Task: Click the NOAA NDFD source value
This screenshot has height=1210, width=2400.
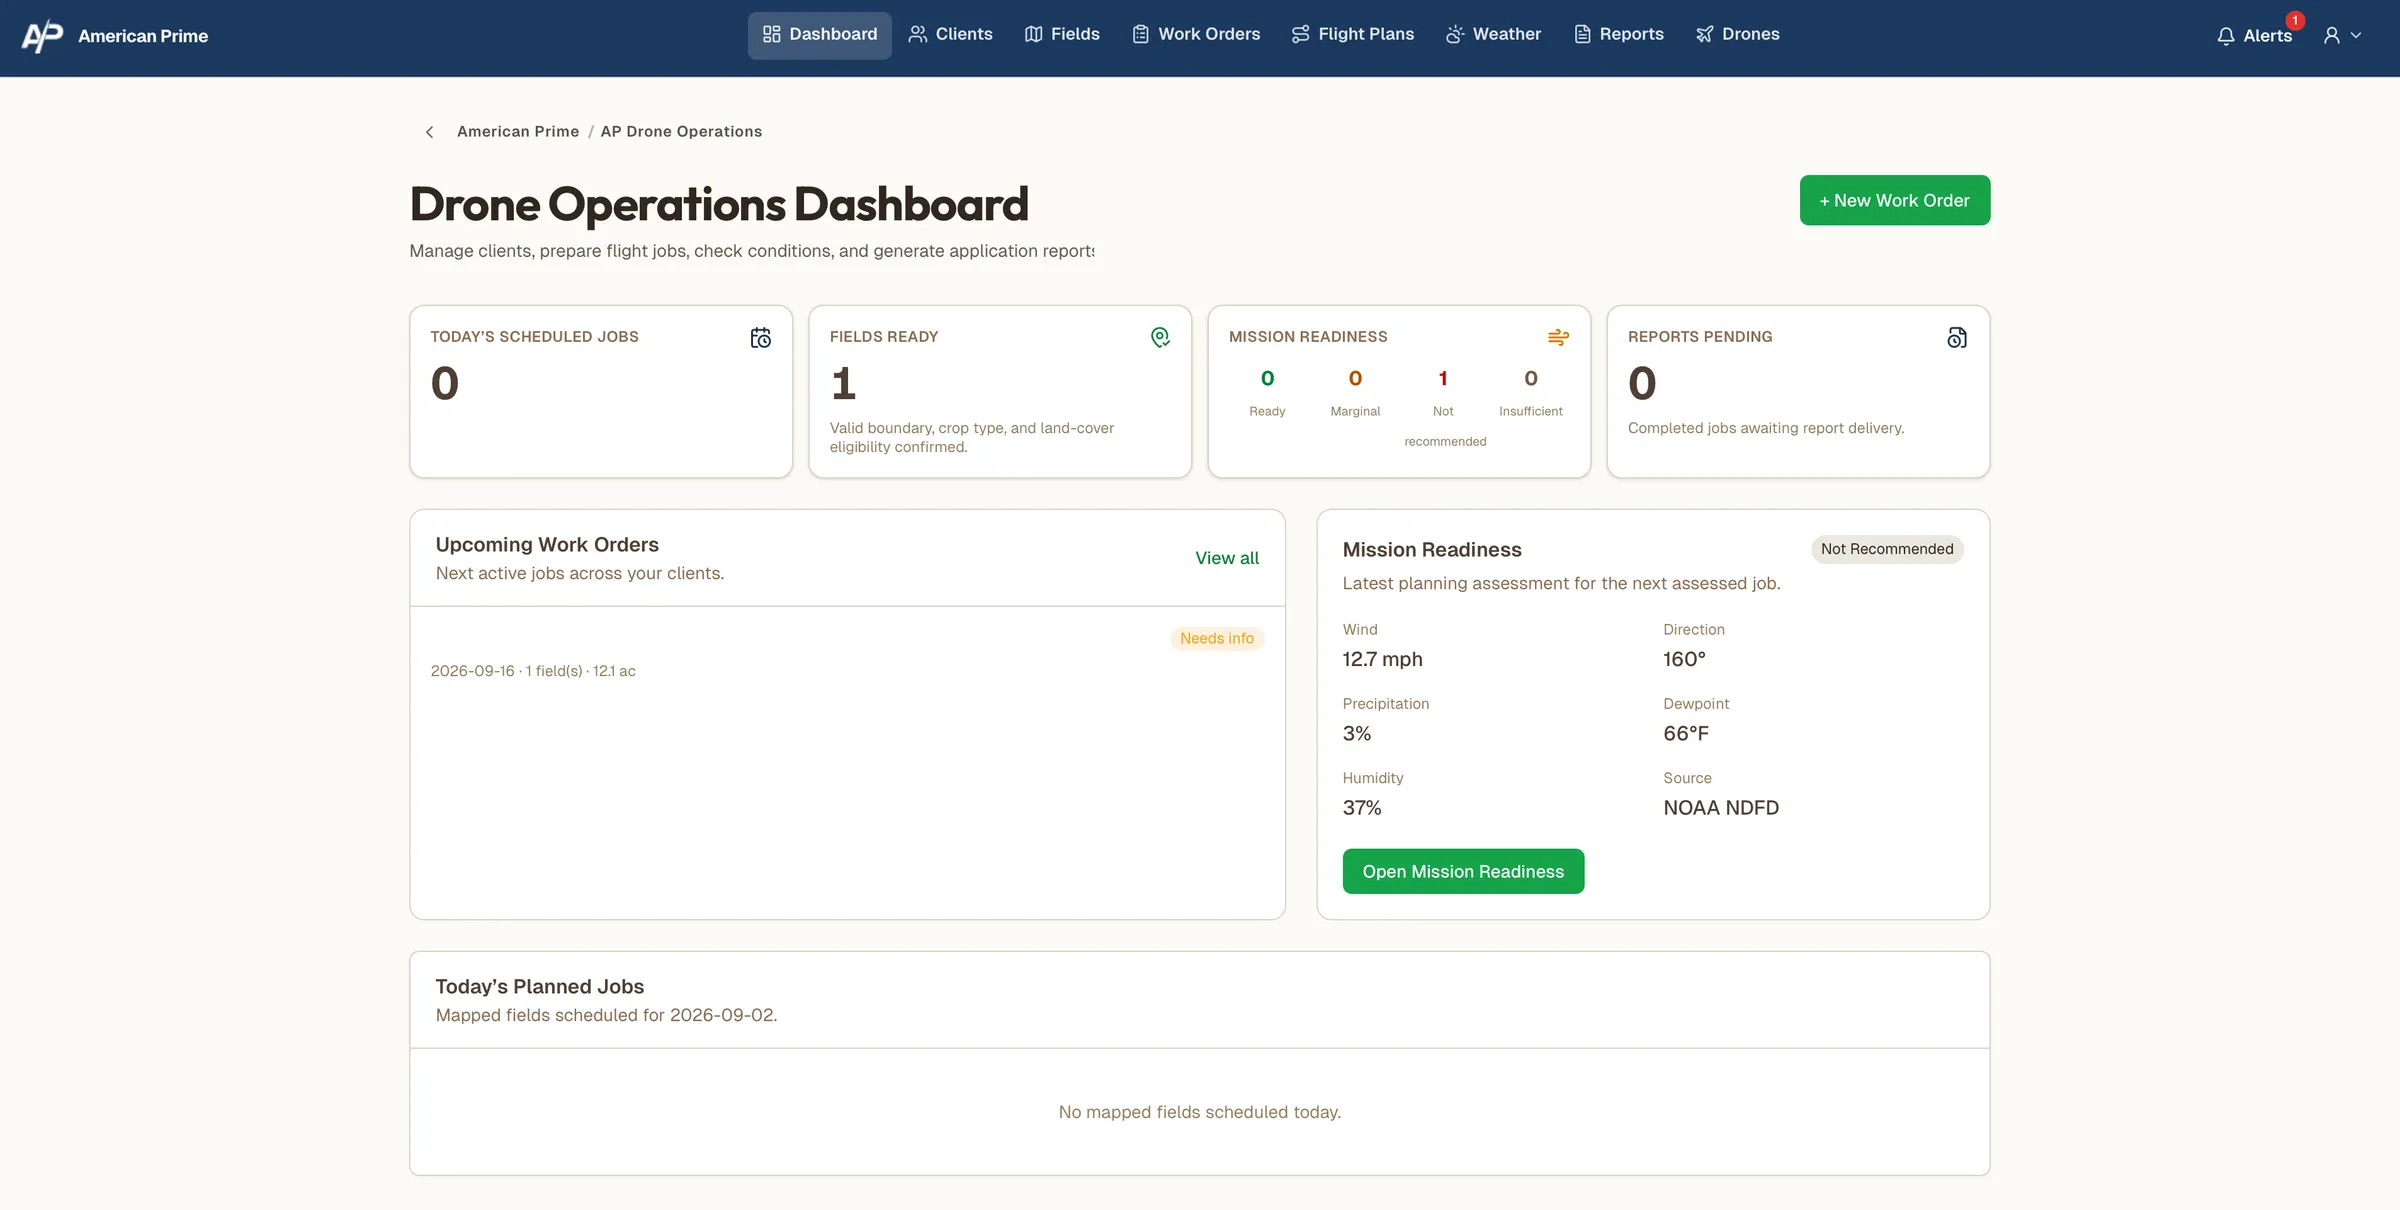Action: 1721,808
